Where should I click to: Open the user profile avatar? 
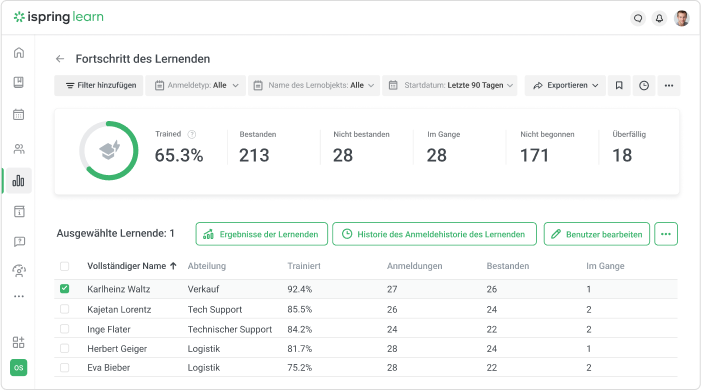pyautogui.click(x=682, y=18)
